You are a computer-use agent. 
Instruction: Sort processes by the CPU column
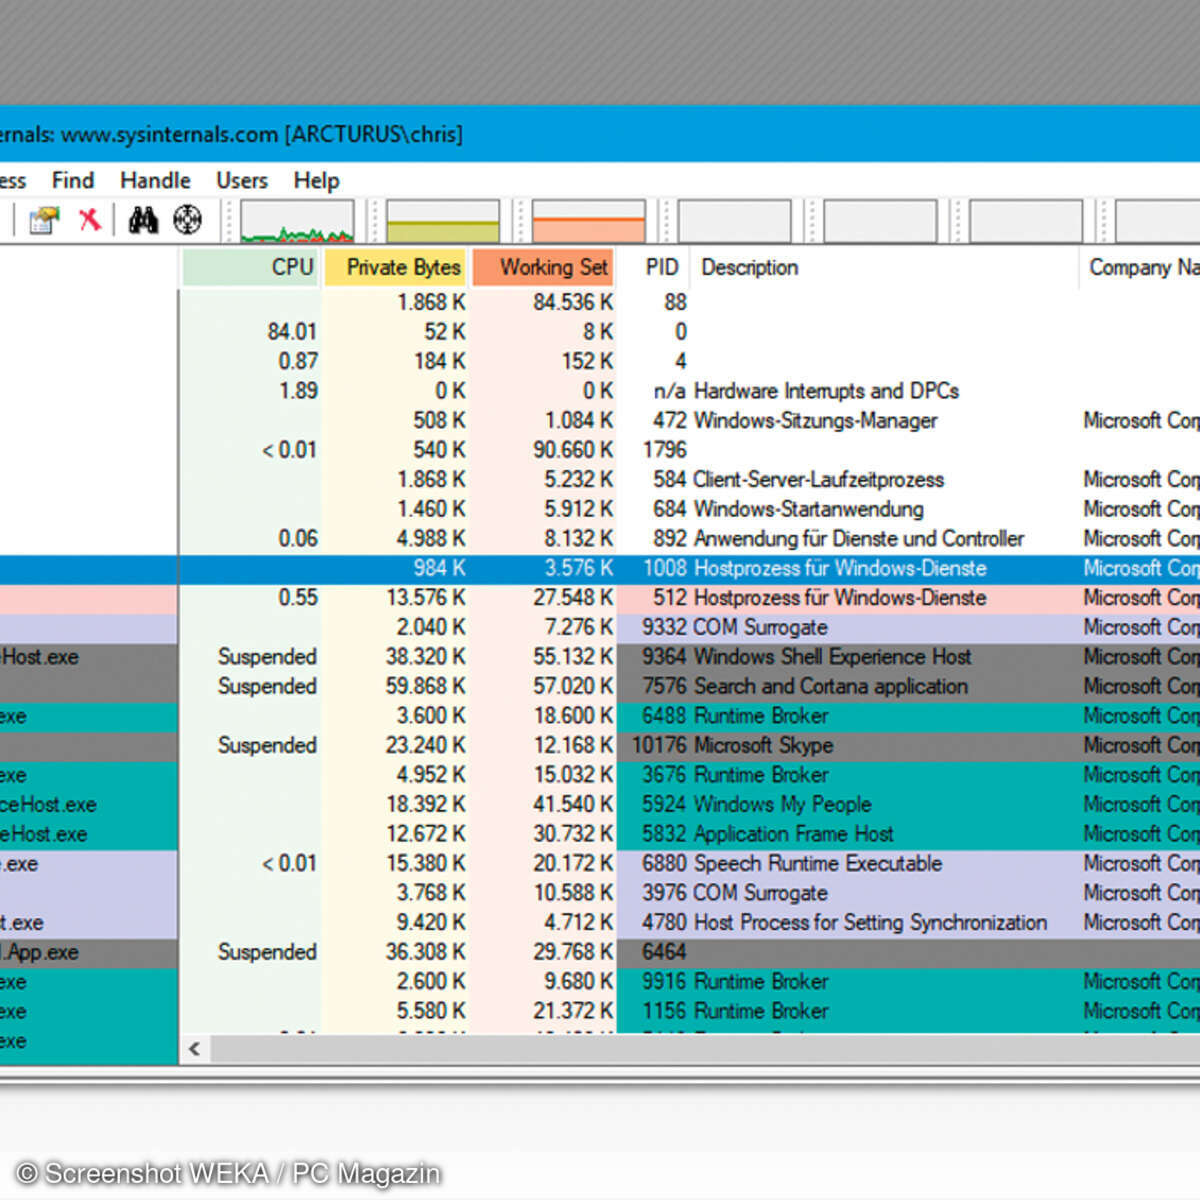tap(290, 267)
